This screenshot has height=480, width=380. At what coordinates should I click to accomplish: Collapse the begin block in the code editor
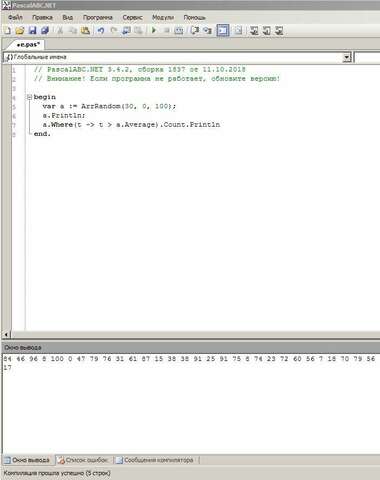click(29, 97)
